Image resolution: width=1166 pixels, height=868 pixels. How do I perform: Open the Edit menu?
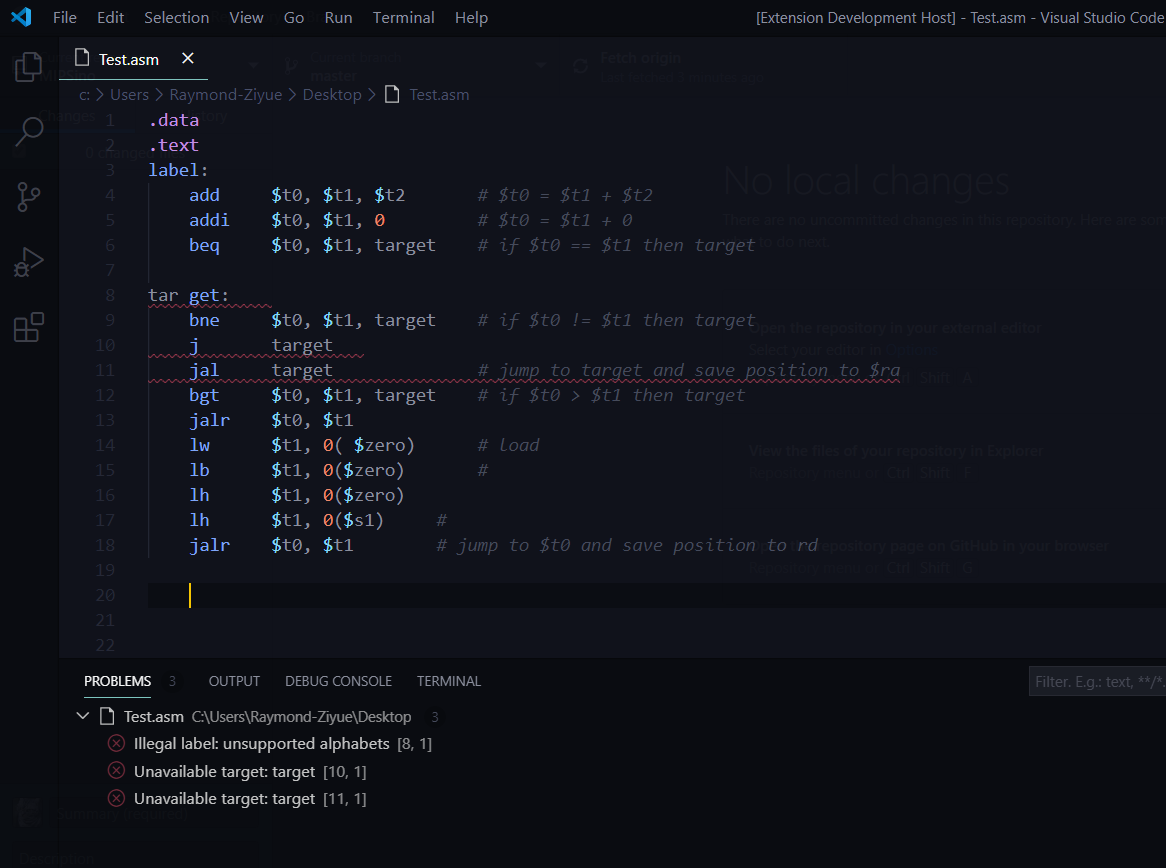[x=110, y=17]
